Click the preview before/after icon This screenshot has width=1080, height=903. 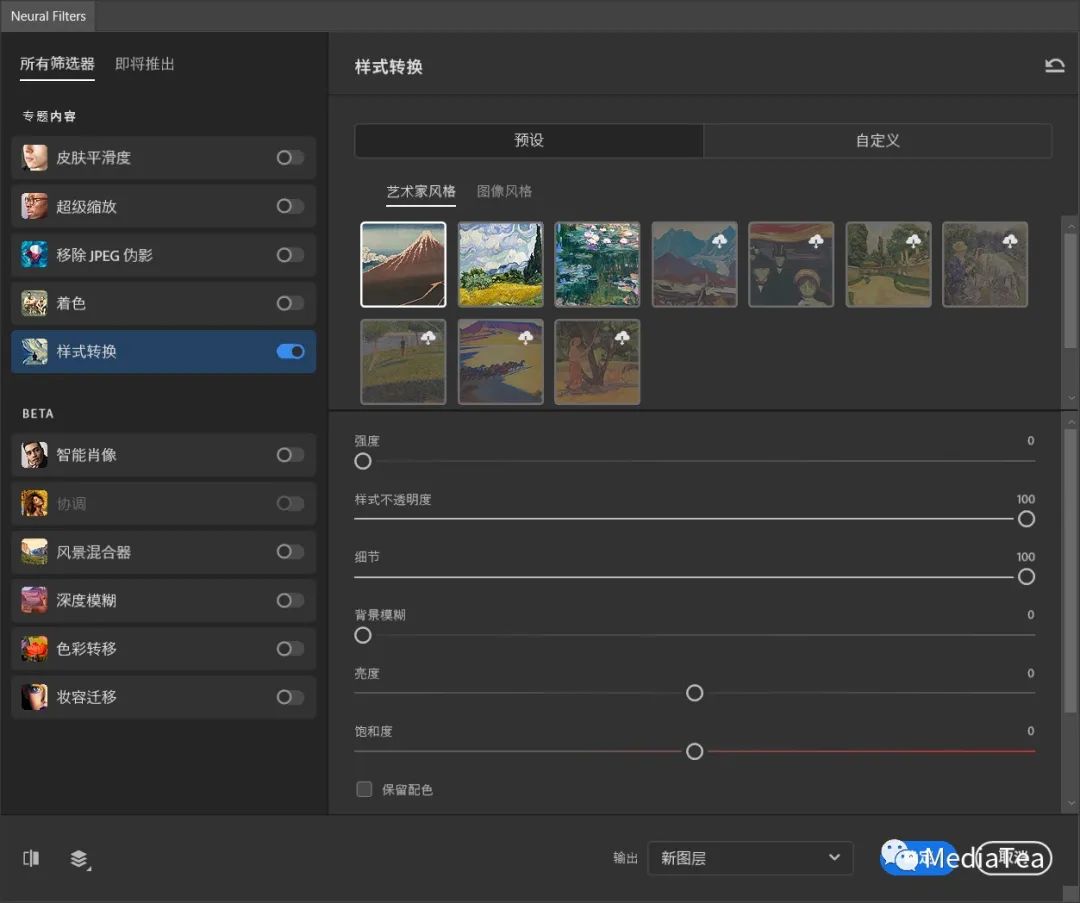pyautogui.click(x=31, y=858)
